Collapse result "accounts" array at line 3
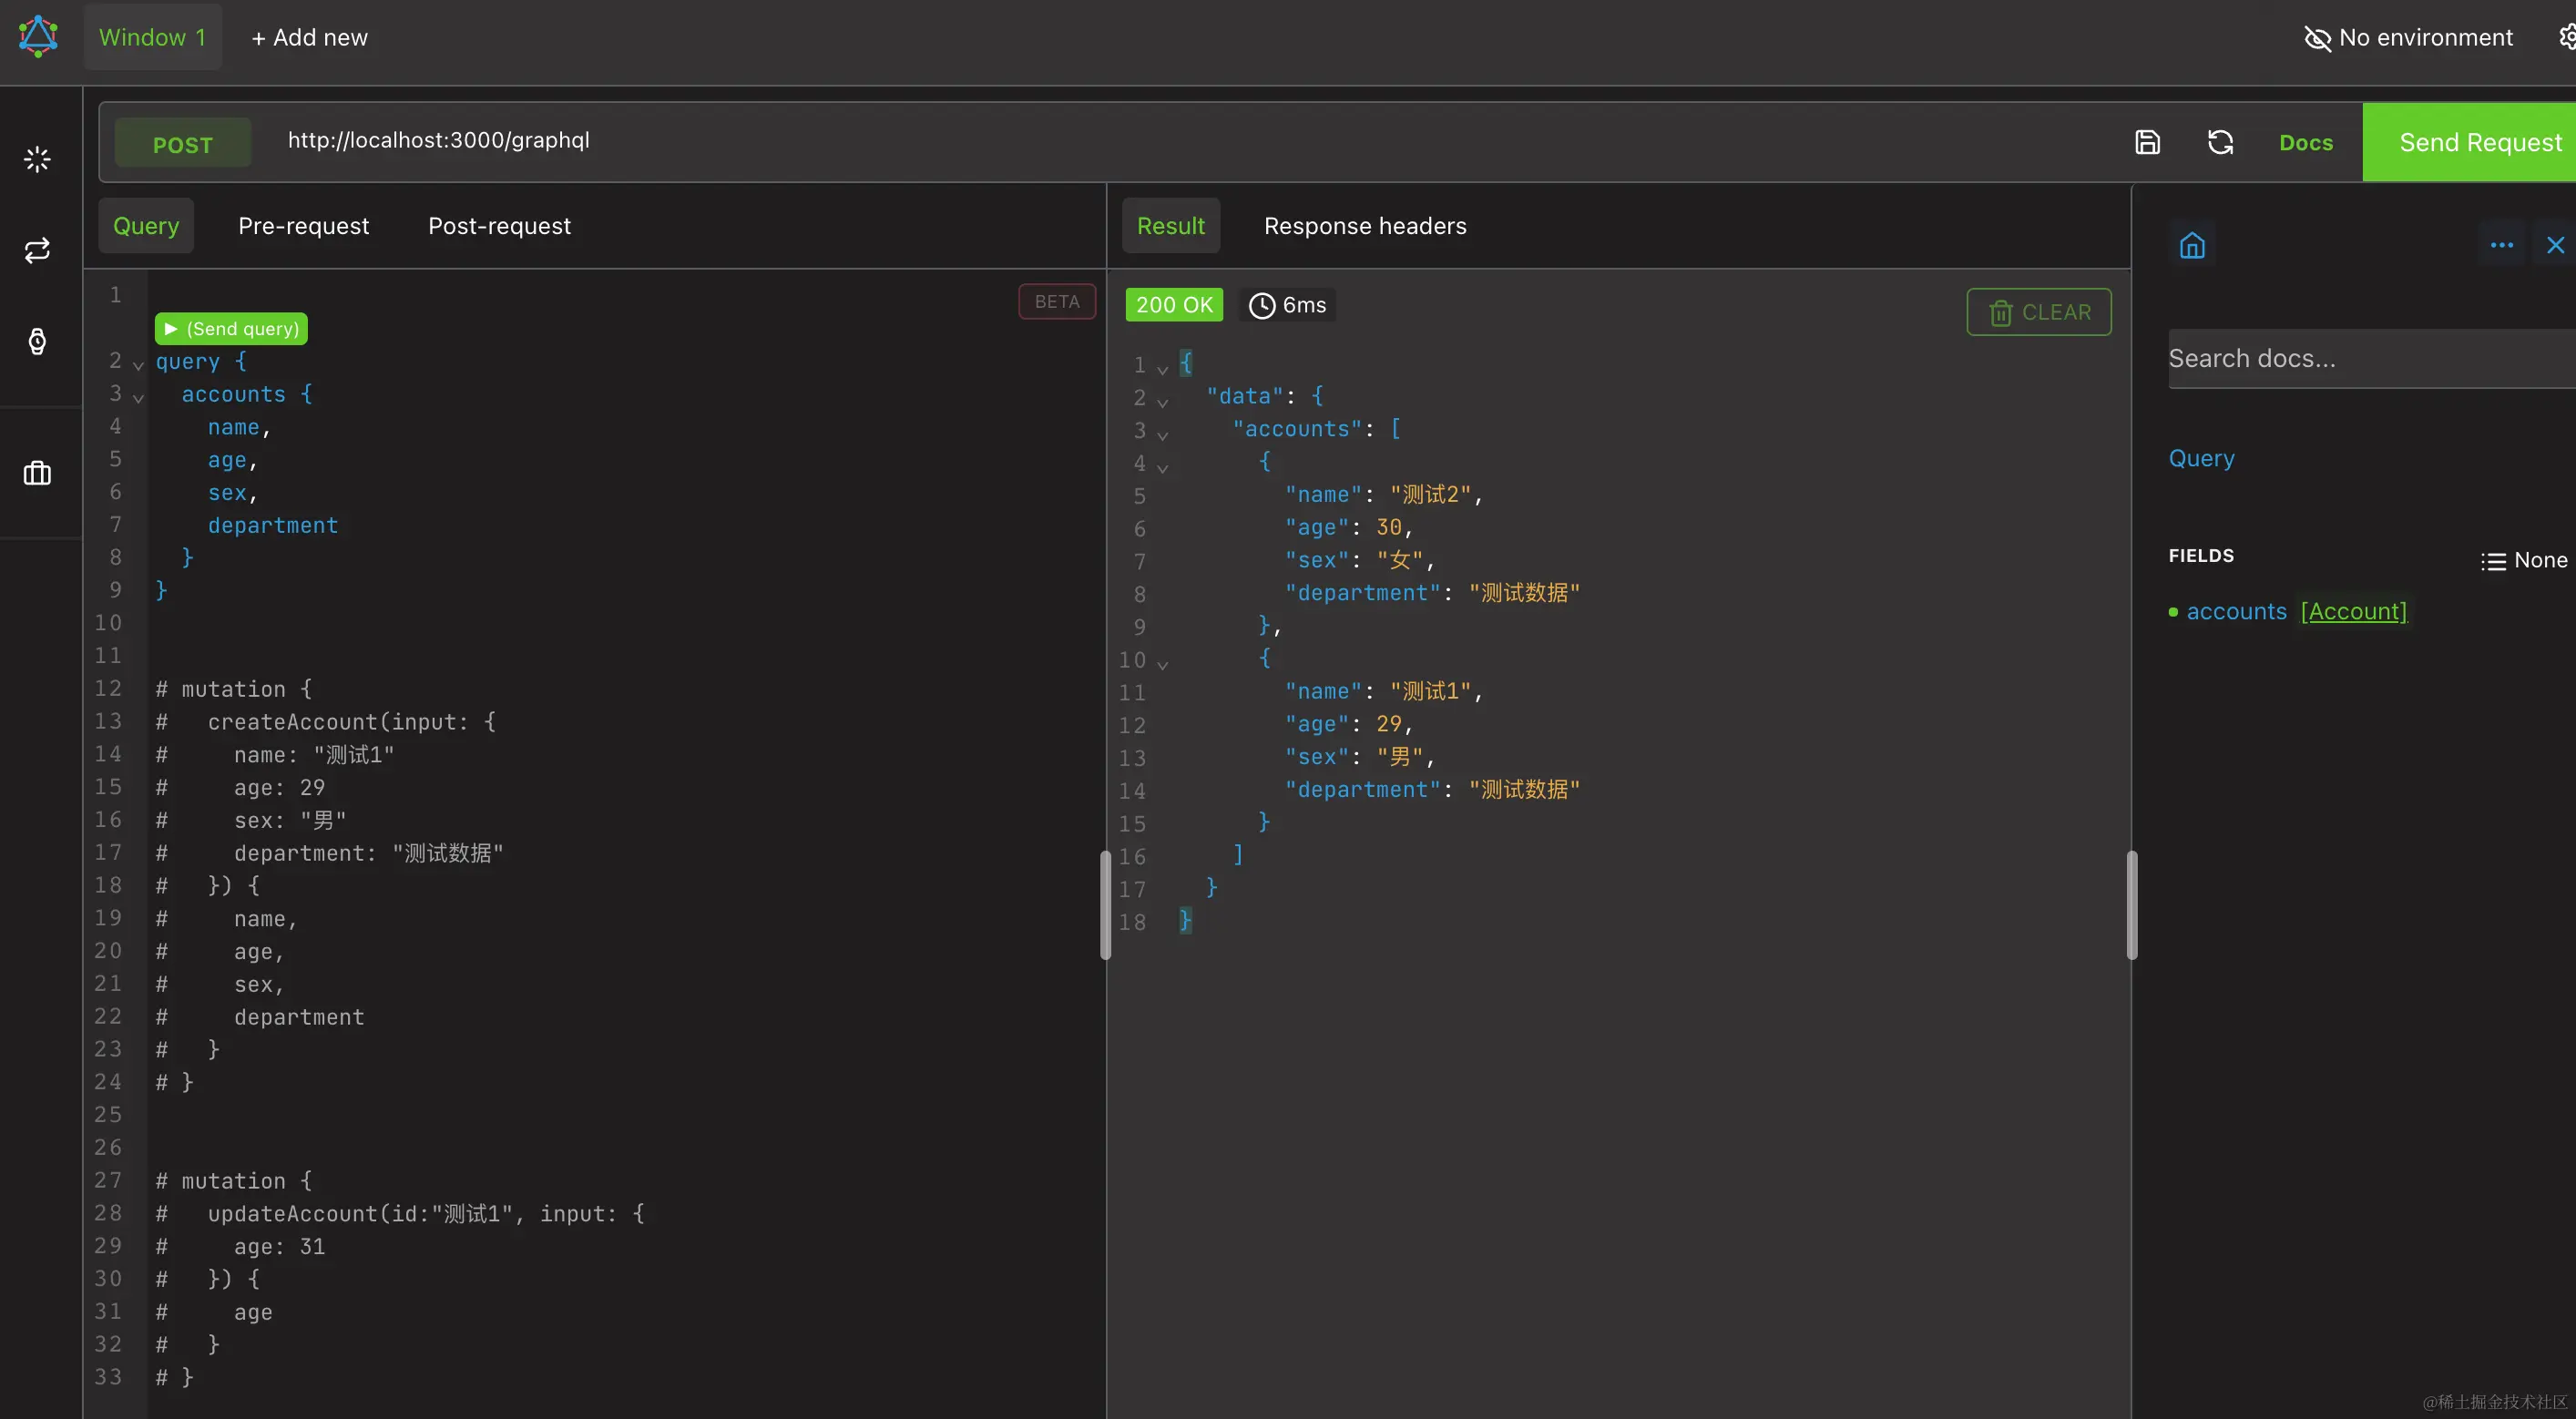The image size is (2576, 1419). click(1162, 435)
